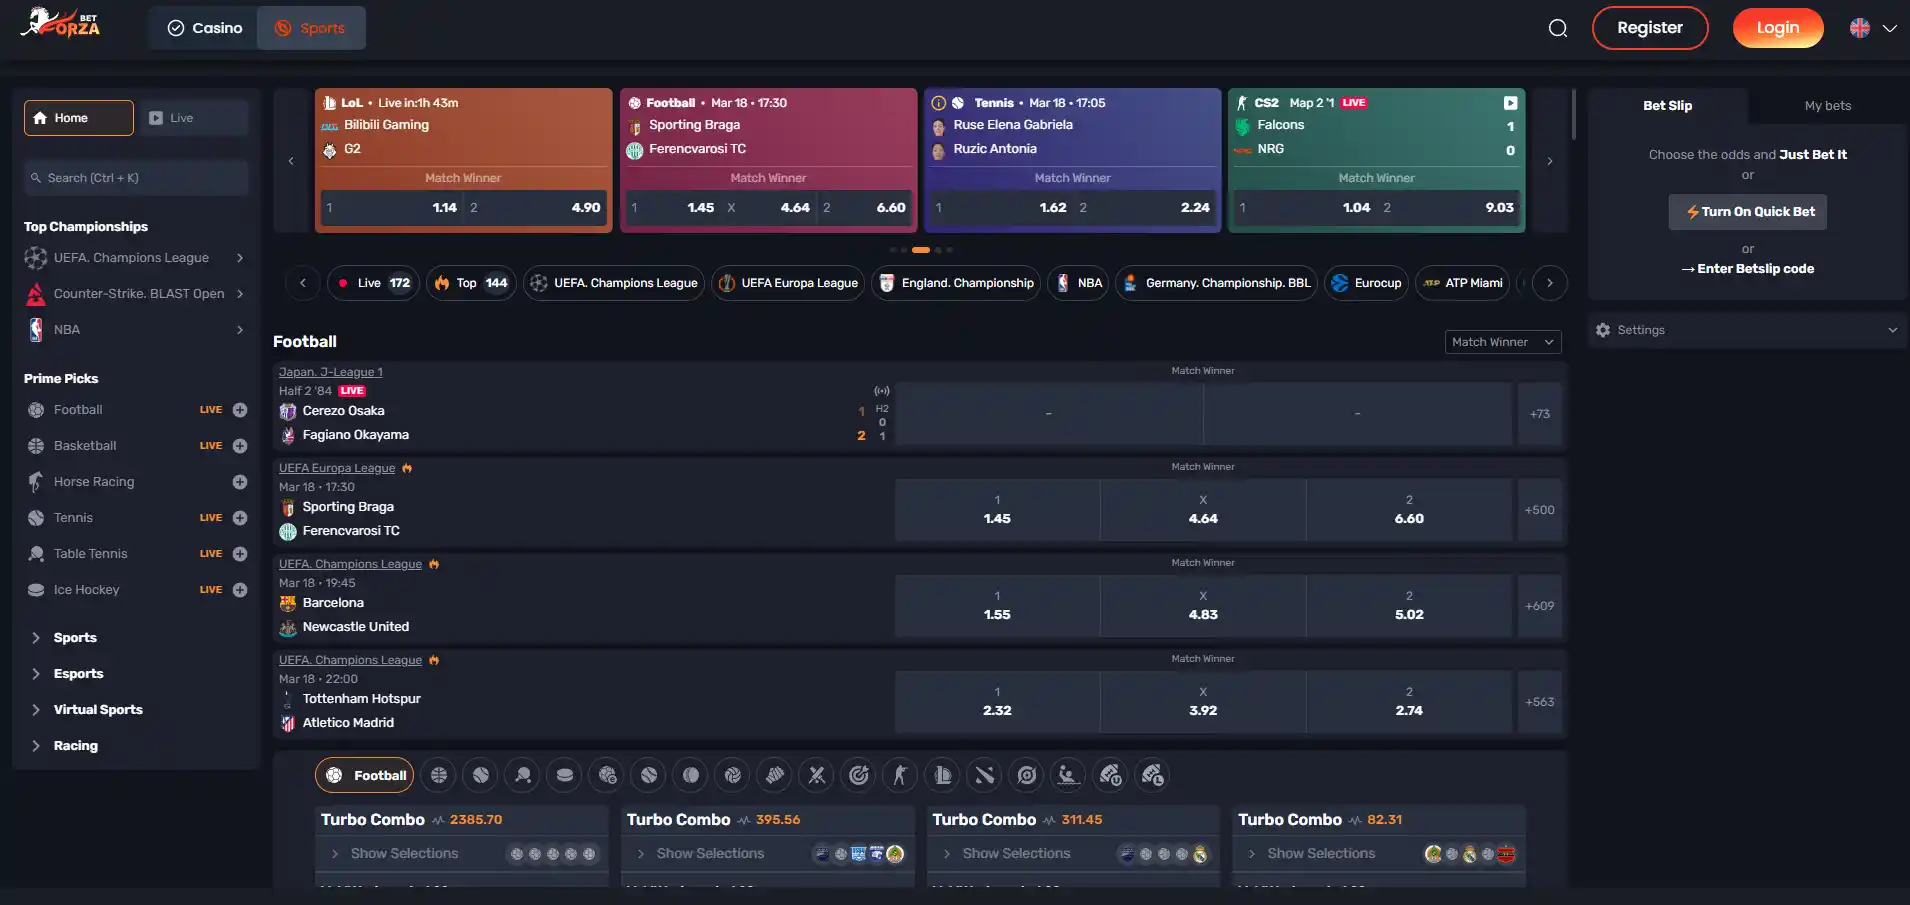Image resolution: width=1910 pixels, height=905 pixels.
Task: Select the table tennis icon in the Turbo Combo sport row
Action: (523, 775)
